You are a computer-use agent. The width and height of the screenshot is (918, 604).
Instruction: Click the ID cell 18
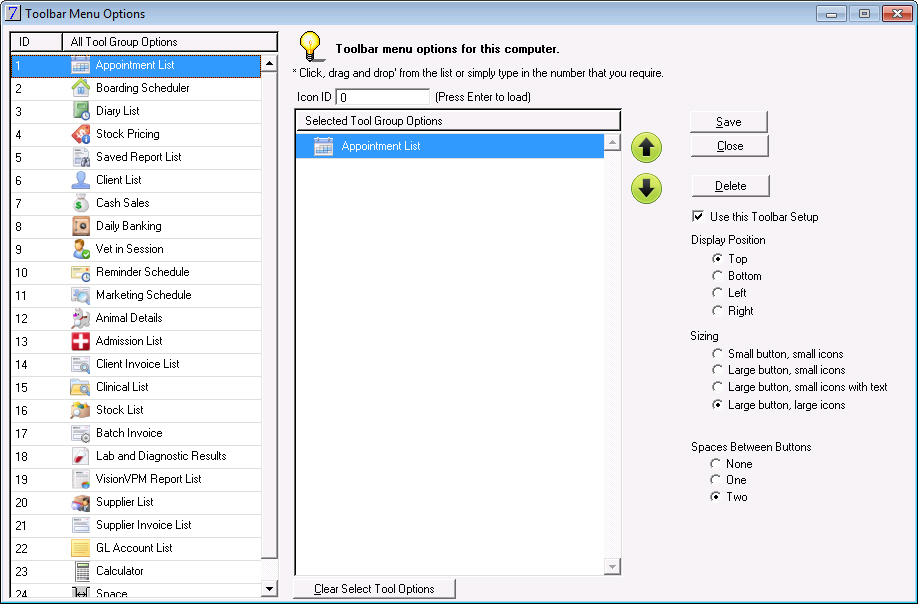pos(37,457)
